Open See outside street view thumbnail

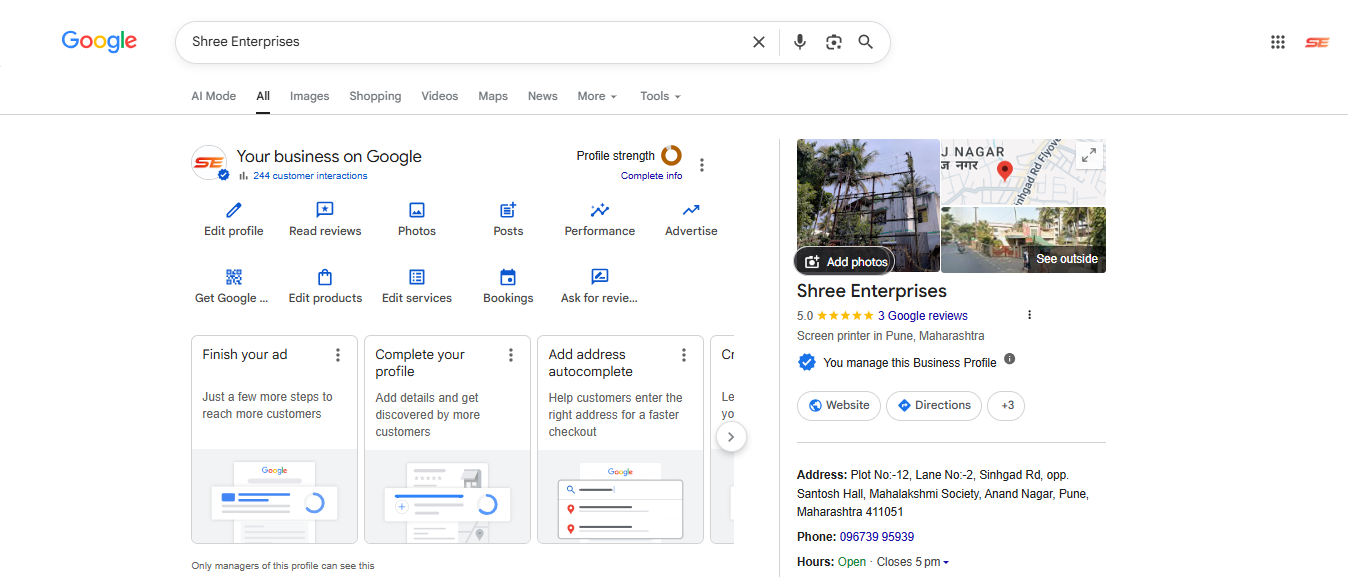tap(1024, 240)
